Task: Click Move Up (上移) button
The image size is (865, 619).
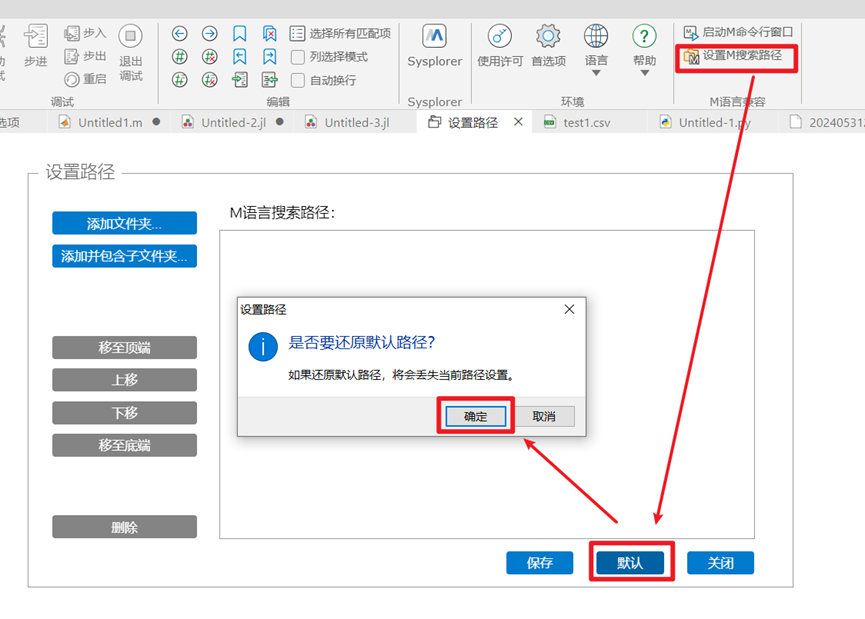Action: tap(125, 380)
